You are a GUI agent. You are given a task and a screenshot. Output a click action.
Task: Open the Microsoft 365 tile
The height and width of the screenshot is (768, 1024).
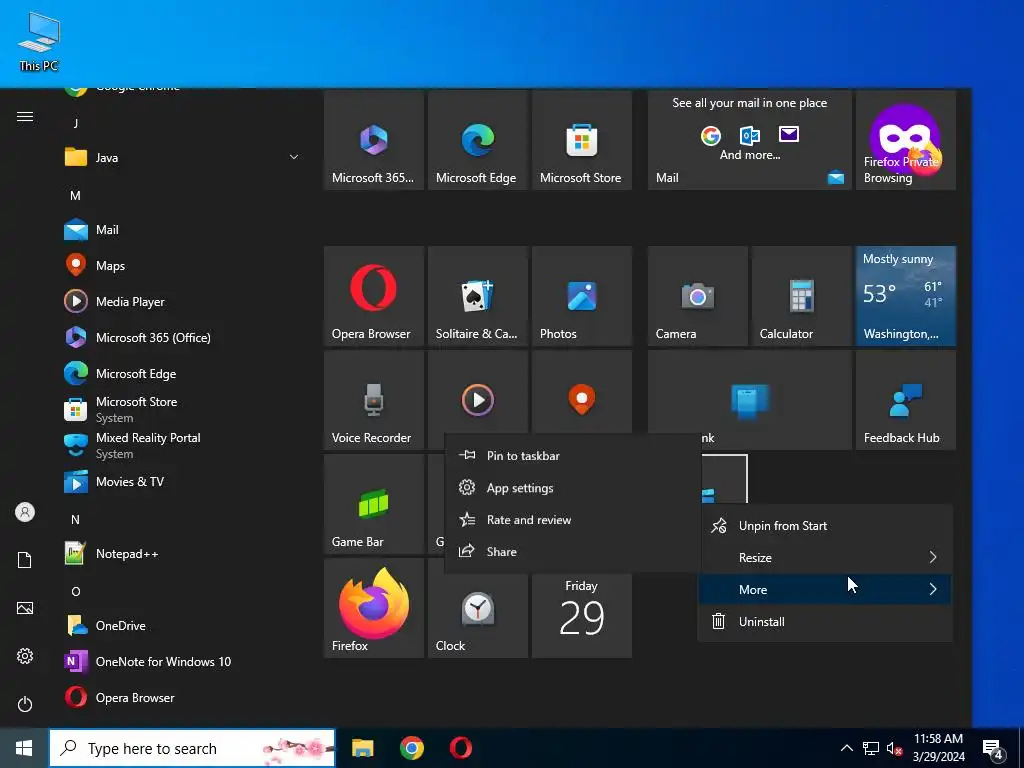(x=374, y=140)
